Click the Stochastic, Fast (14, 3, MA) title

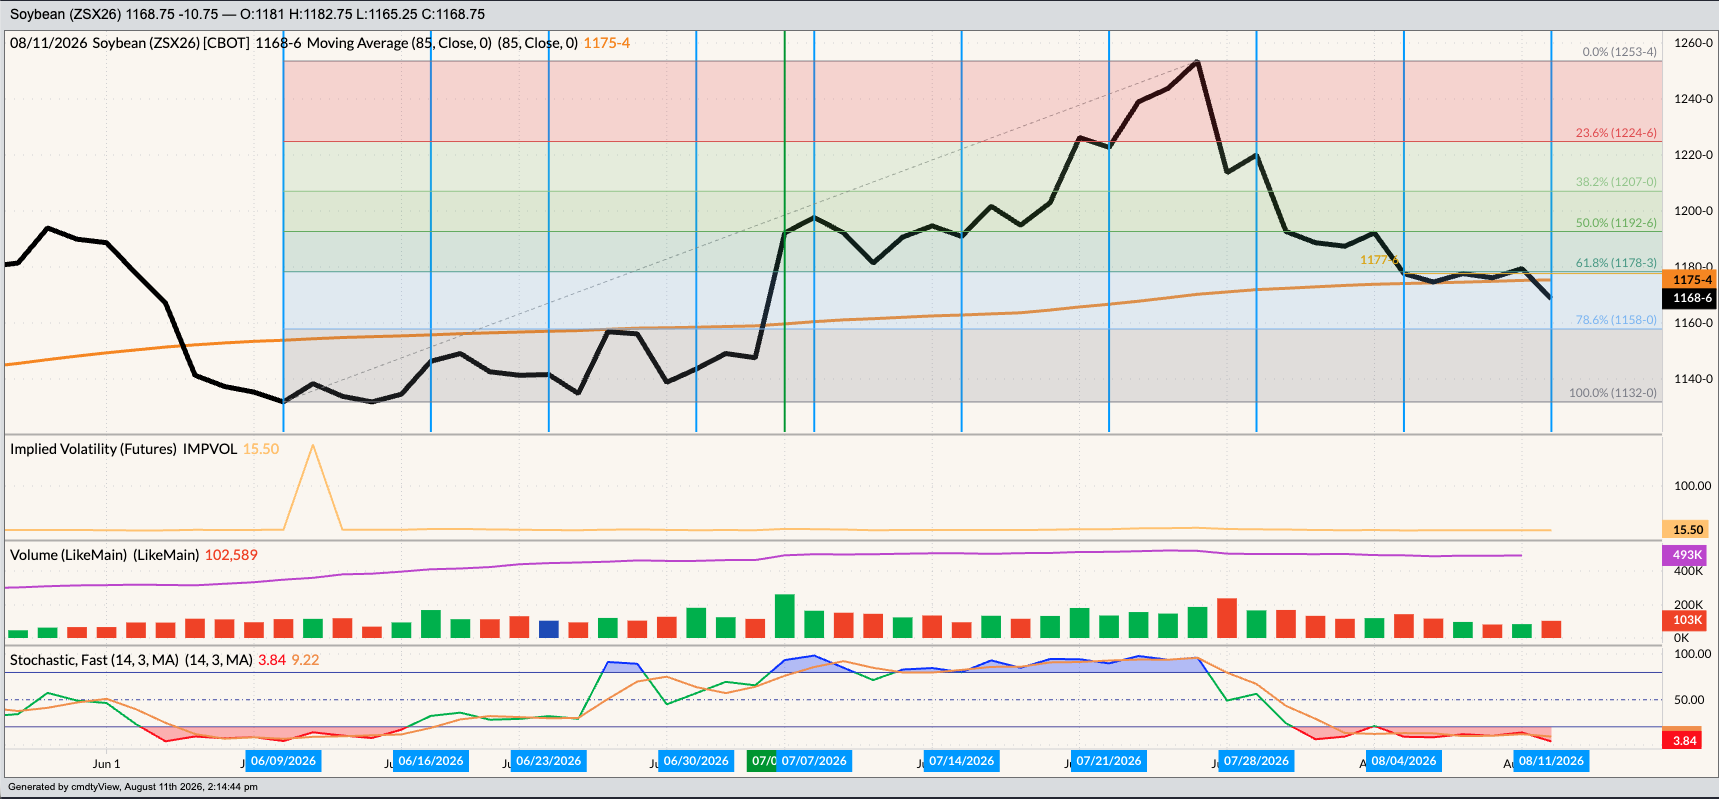[x=95, y=660]
